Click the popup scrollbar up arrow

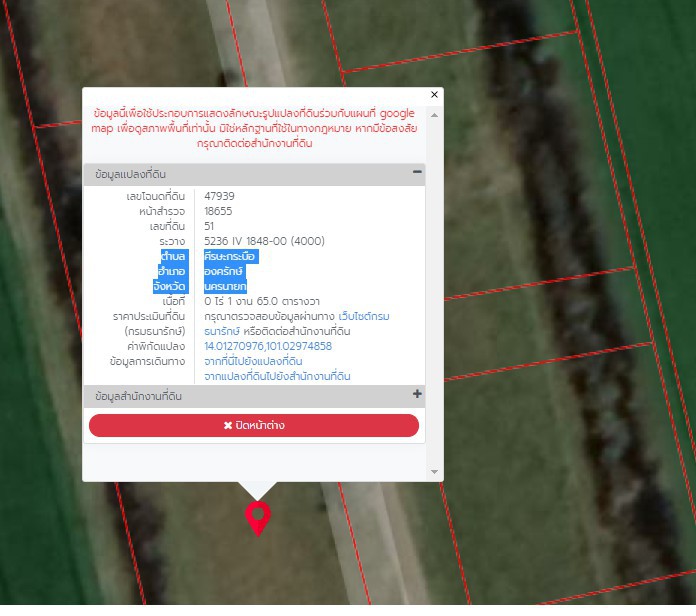click(435, 115)
